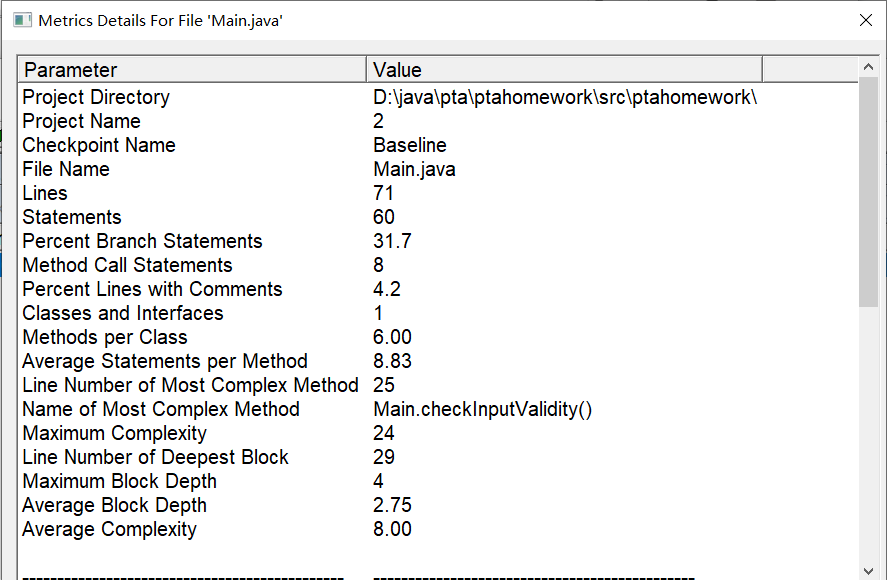Select the Maximum Complexity row

(114, 433)
